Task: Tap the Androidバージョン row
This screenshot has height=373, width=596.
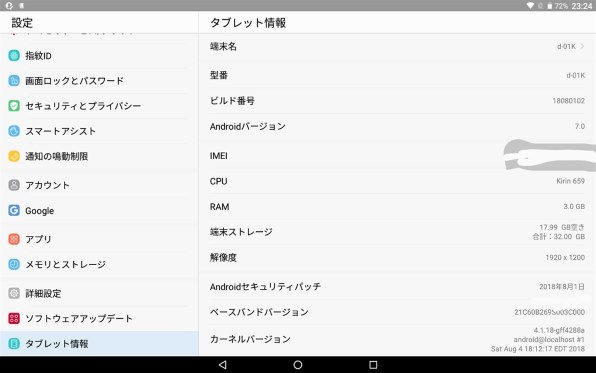Action: pyautogui.click(x=397, y=126)
